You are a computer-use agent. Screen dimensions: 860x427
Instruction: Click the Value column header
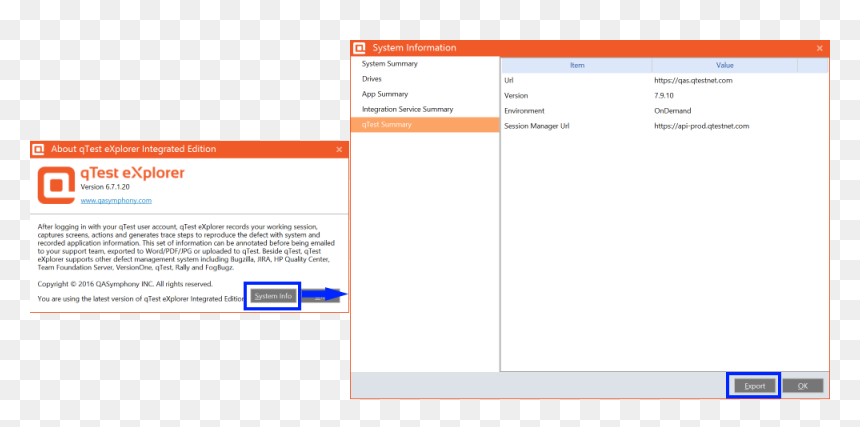coord(725,65)
